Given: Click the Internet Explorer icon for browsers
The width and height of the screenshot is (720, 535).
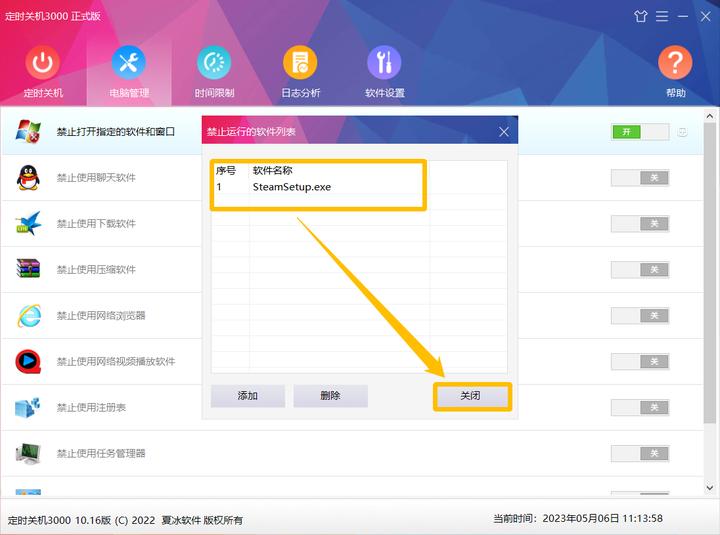Looking at the screenshot, I should (29, 315).
